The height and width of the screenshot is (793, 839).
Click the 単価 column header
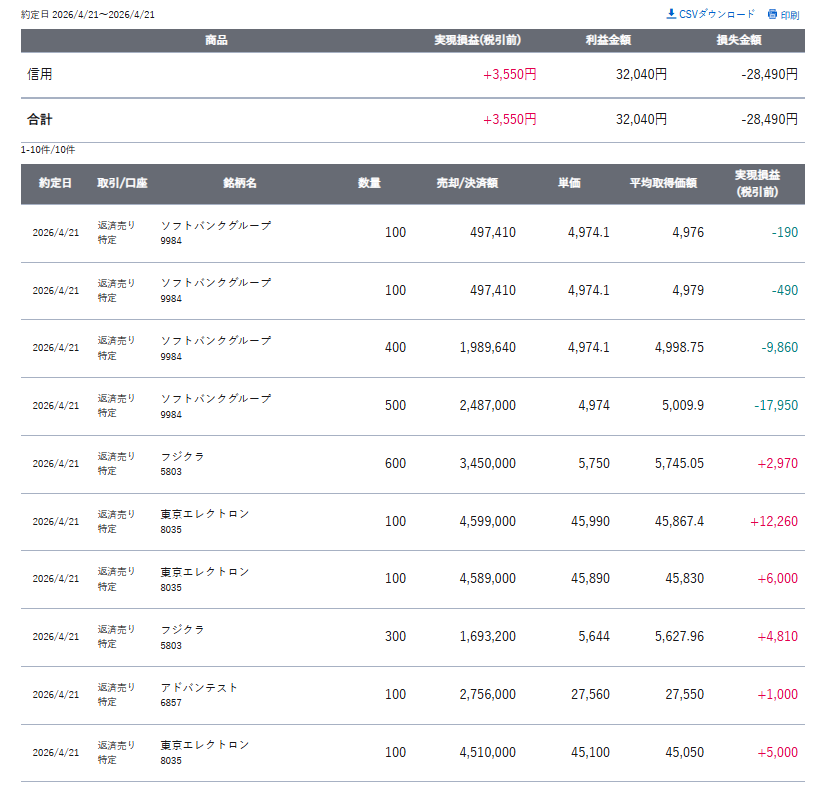(x=569, y=184)
